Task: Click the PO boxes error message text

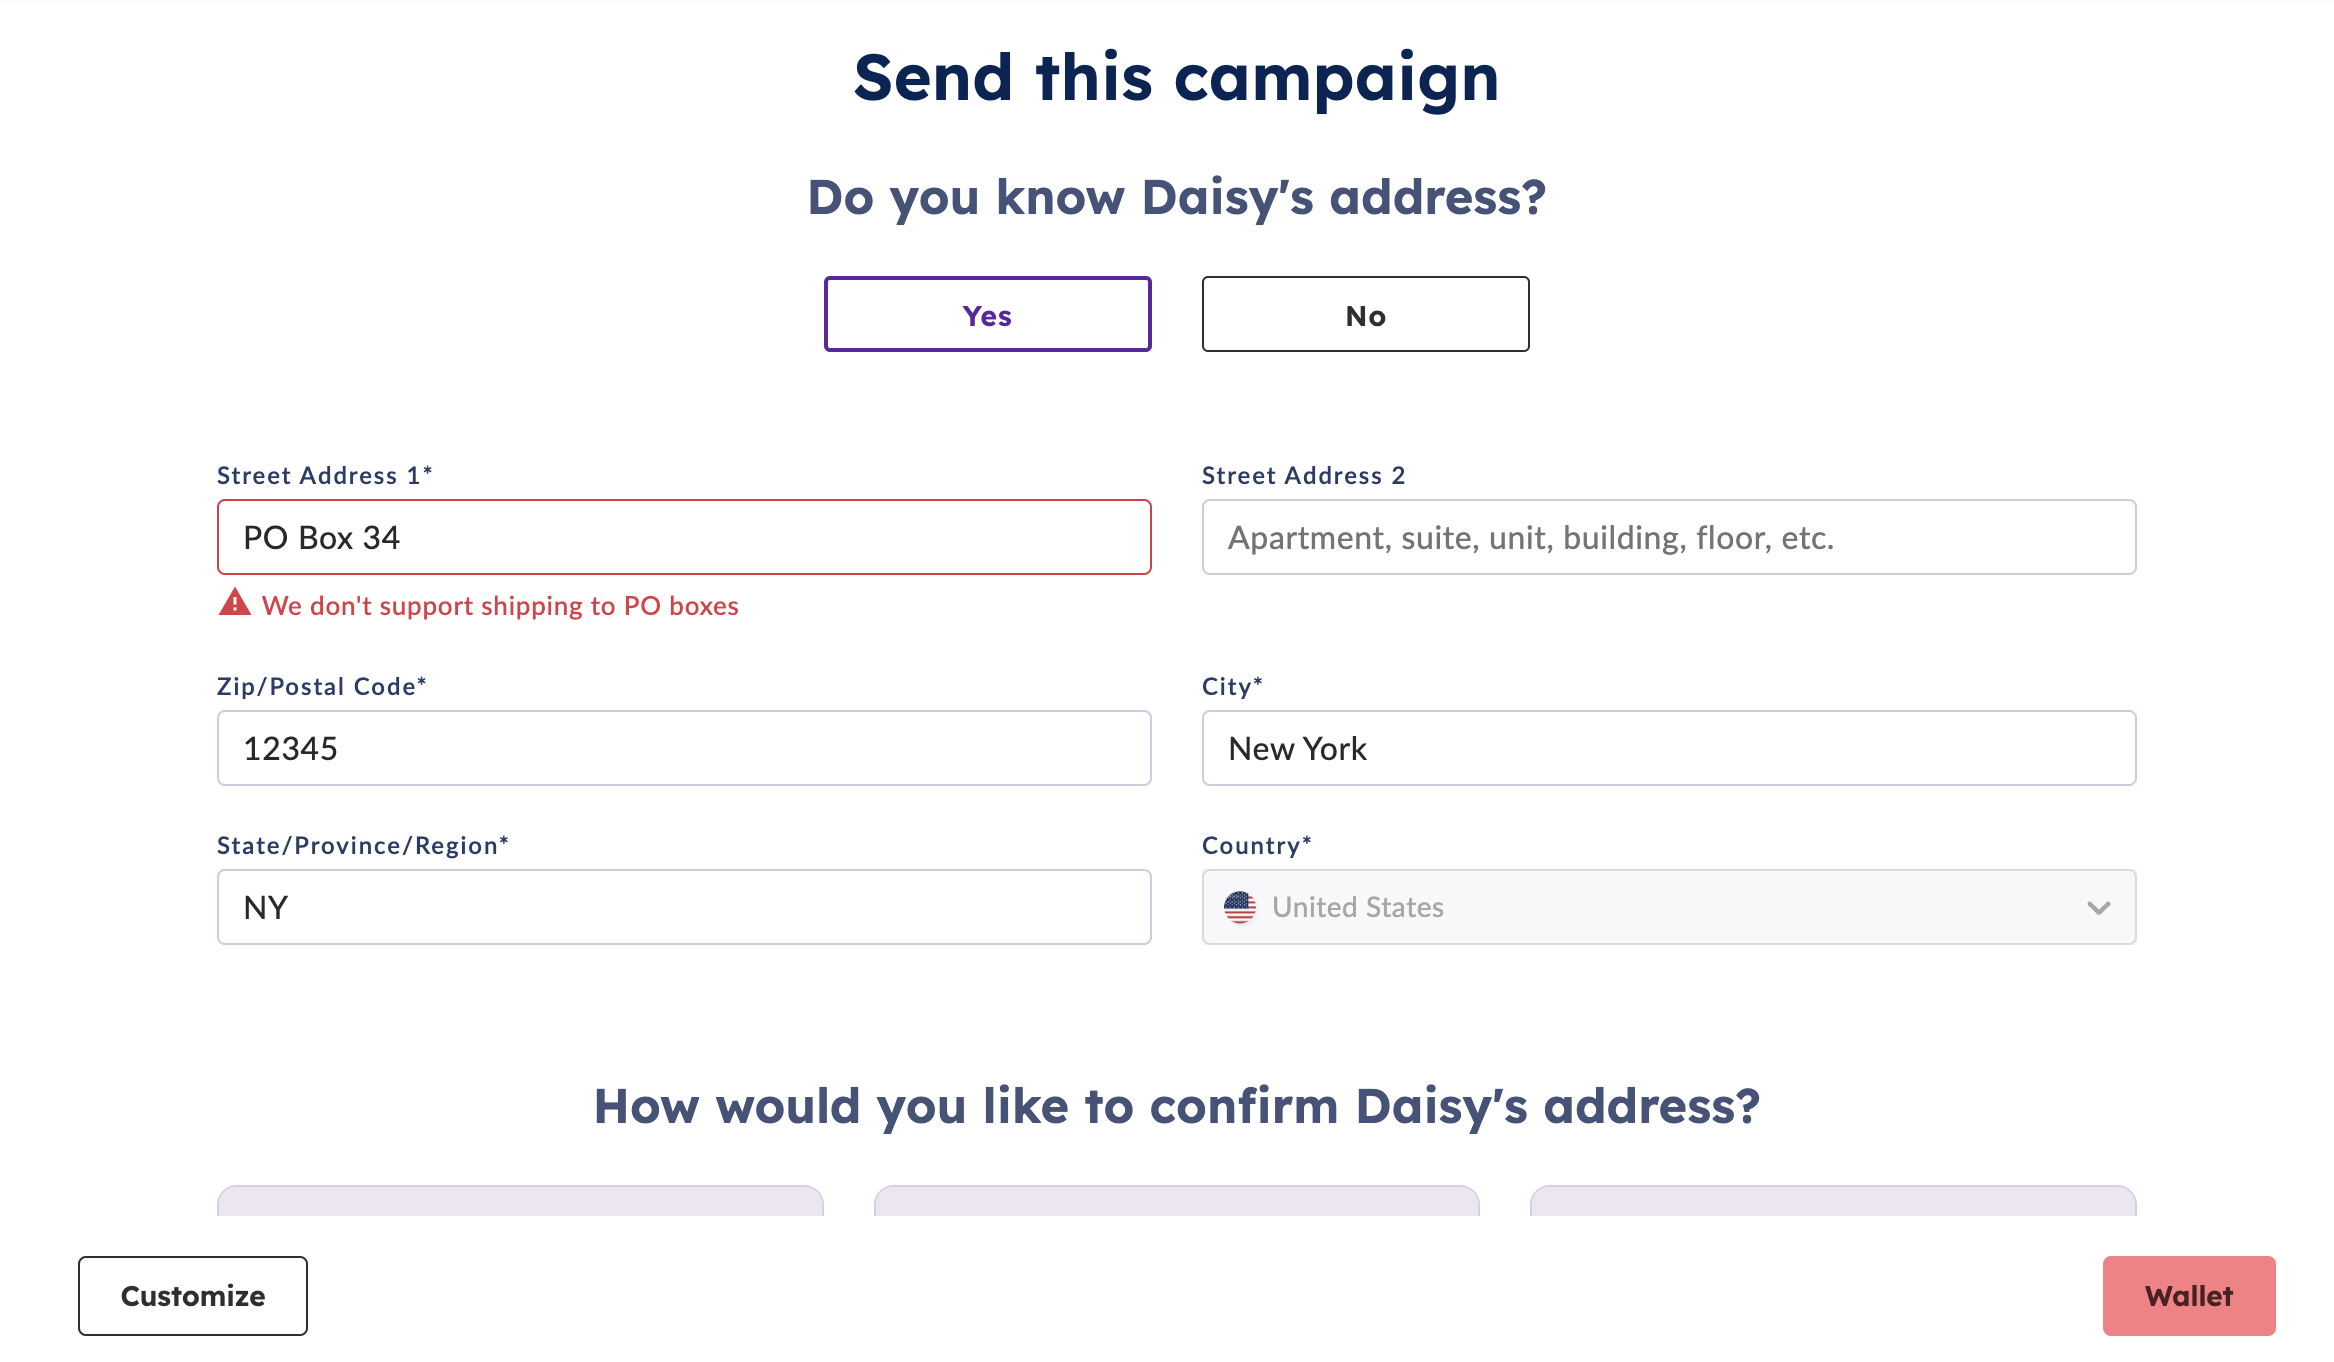Action: point(500,606)
